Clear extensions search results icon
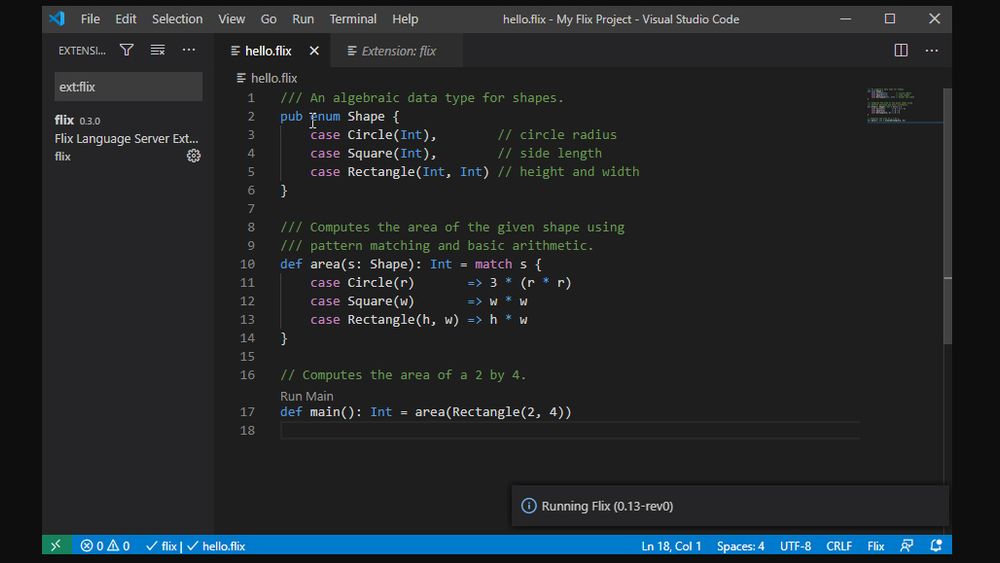This screenshot has height=563, width=1000. point(158,50)
